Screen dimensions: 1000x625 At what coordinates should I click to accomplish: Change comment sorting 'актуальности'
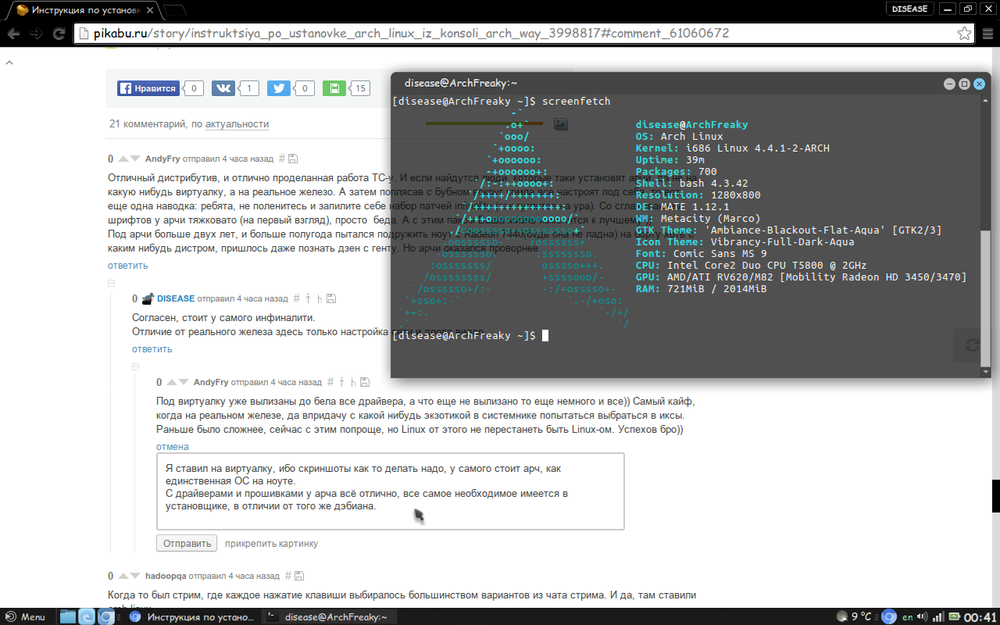click(237, 124)
